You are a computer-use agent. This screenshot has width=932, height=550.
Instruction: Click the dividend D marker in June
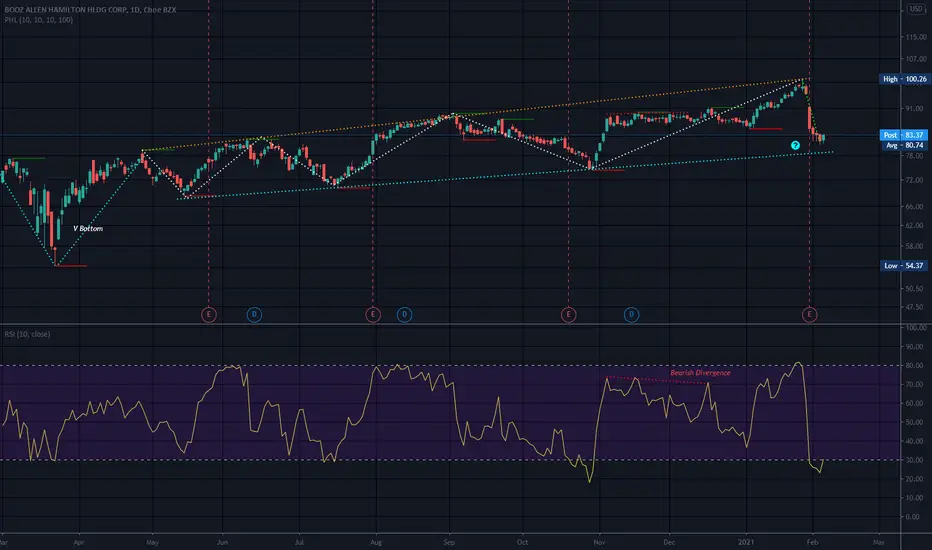pyautogui.click(x=254, y=315)
